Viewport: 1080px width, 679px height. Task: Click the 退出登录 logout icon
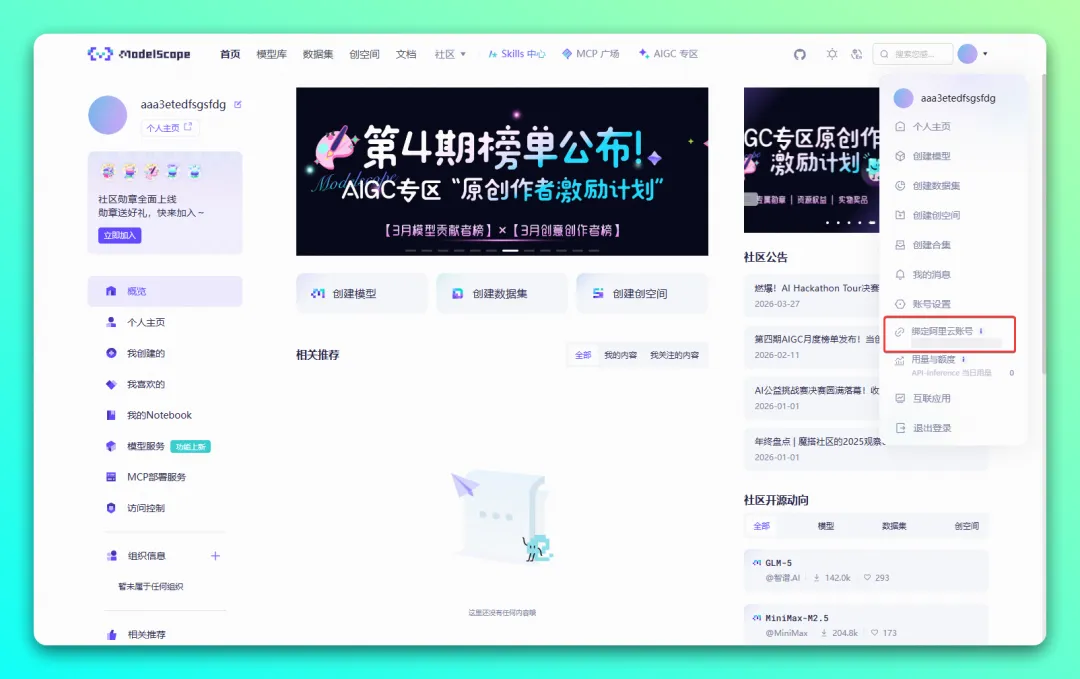pos(900,428)
